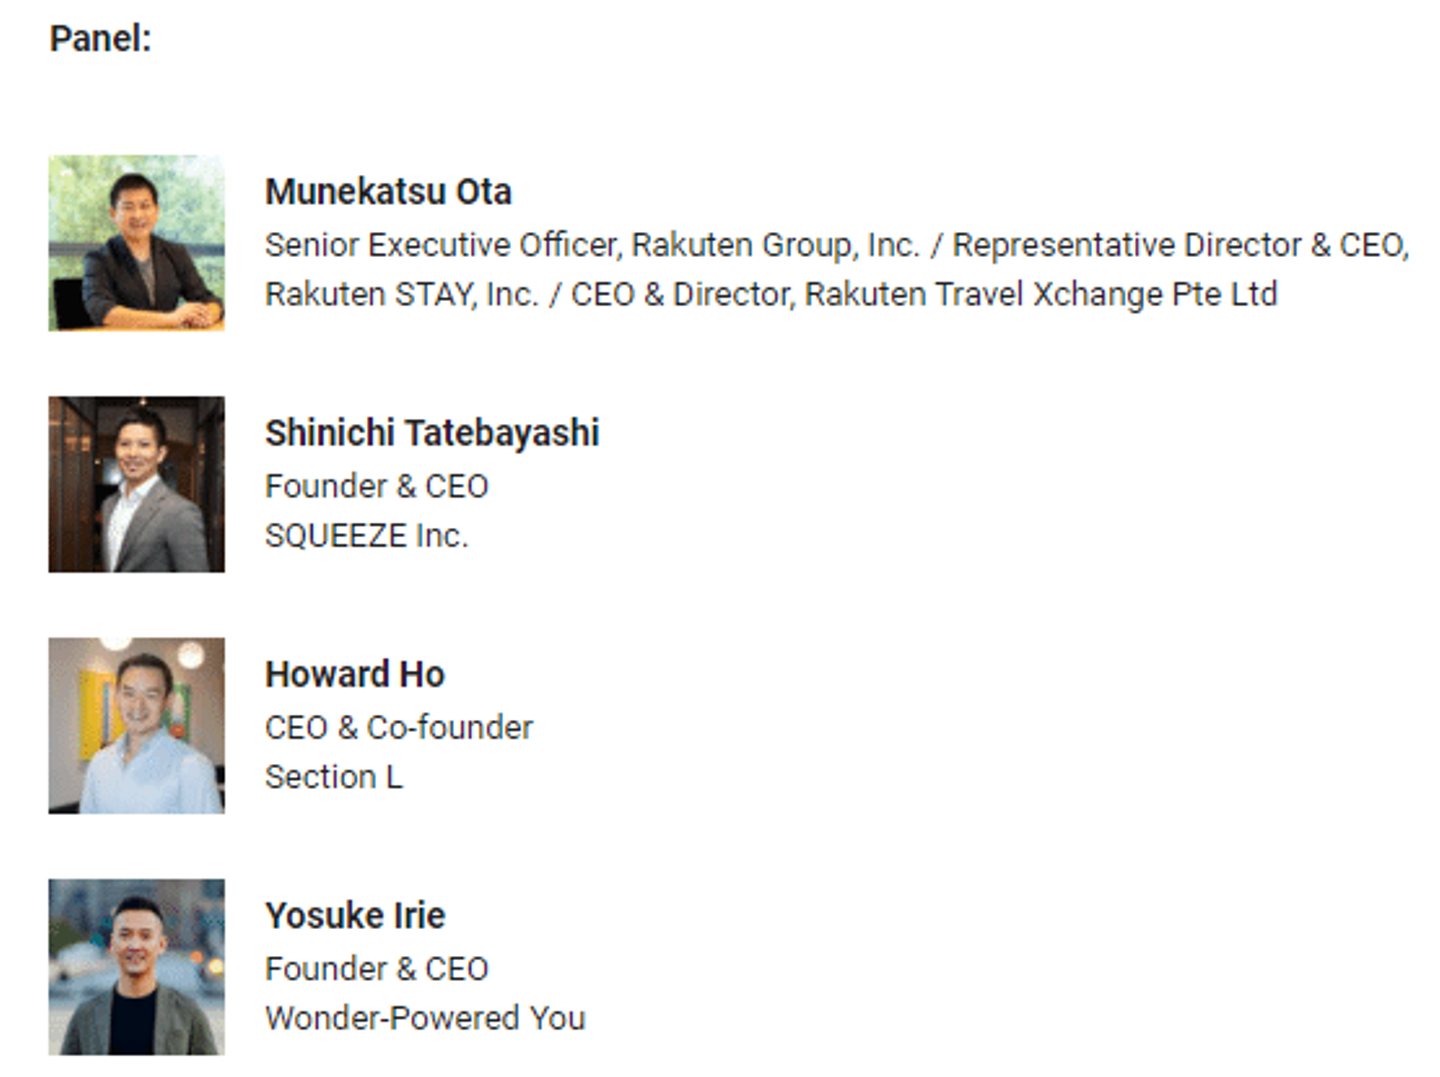The height and width of the screenshot is (1077, 1440).
Task: Open the Shinichi Tatebayashi name link
Action: coord(432,433)
